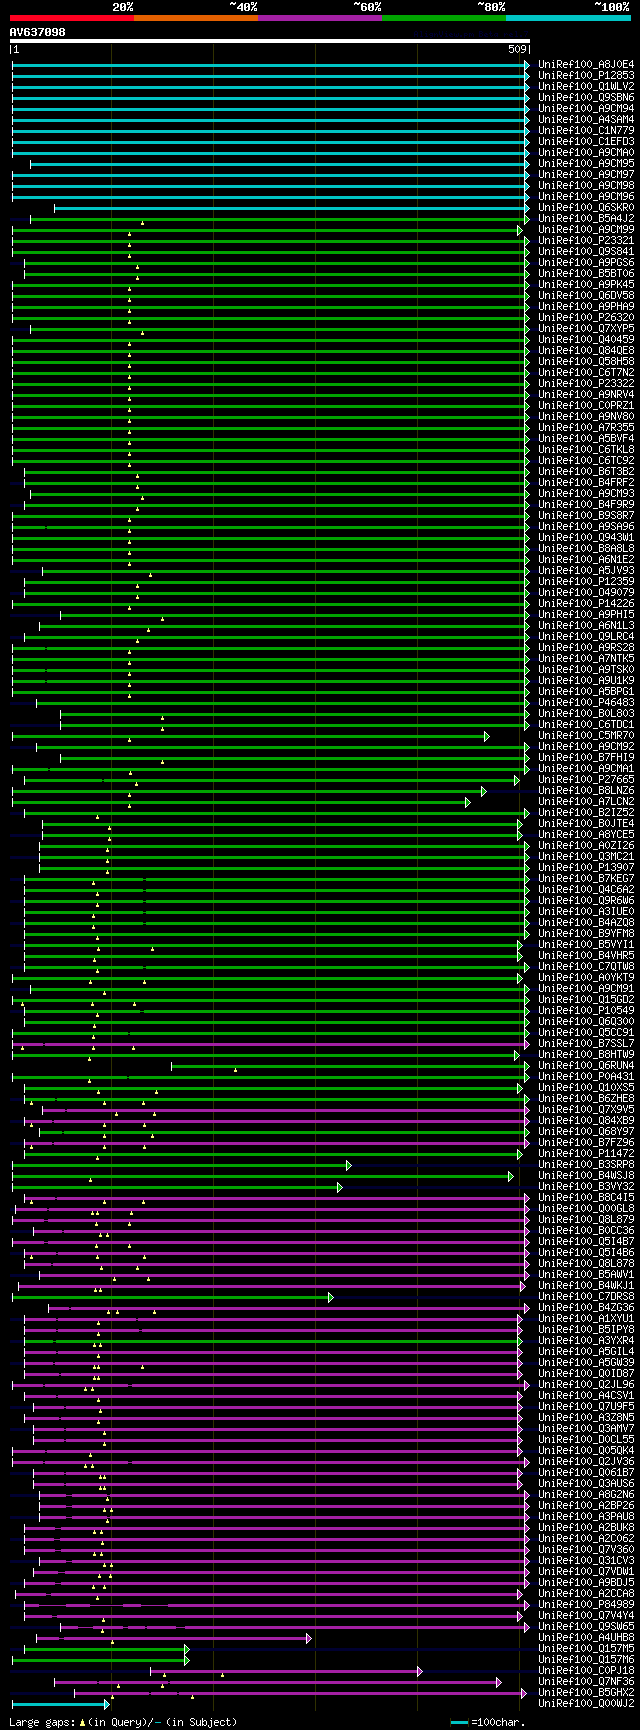Click the Large gaps legend text
The width and height of the screenshot is (640, 1730).
point(124,1722)
